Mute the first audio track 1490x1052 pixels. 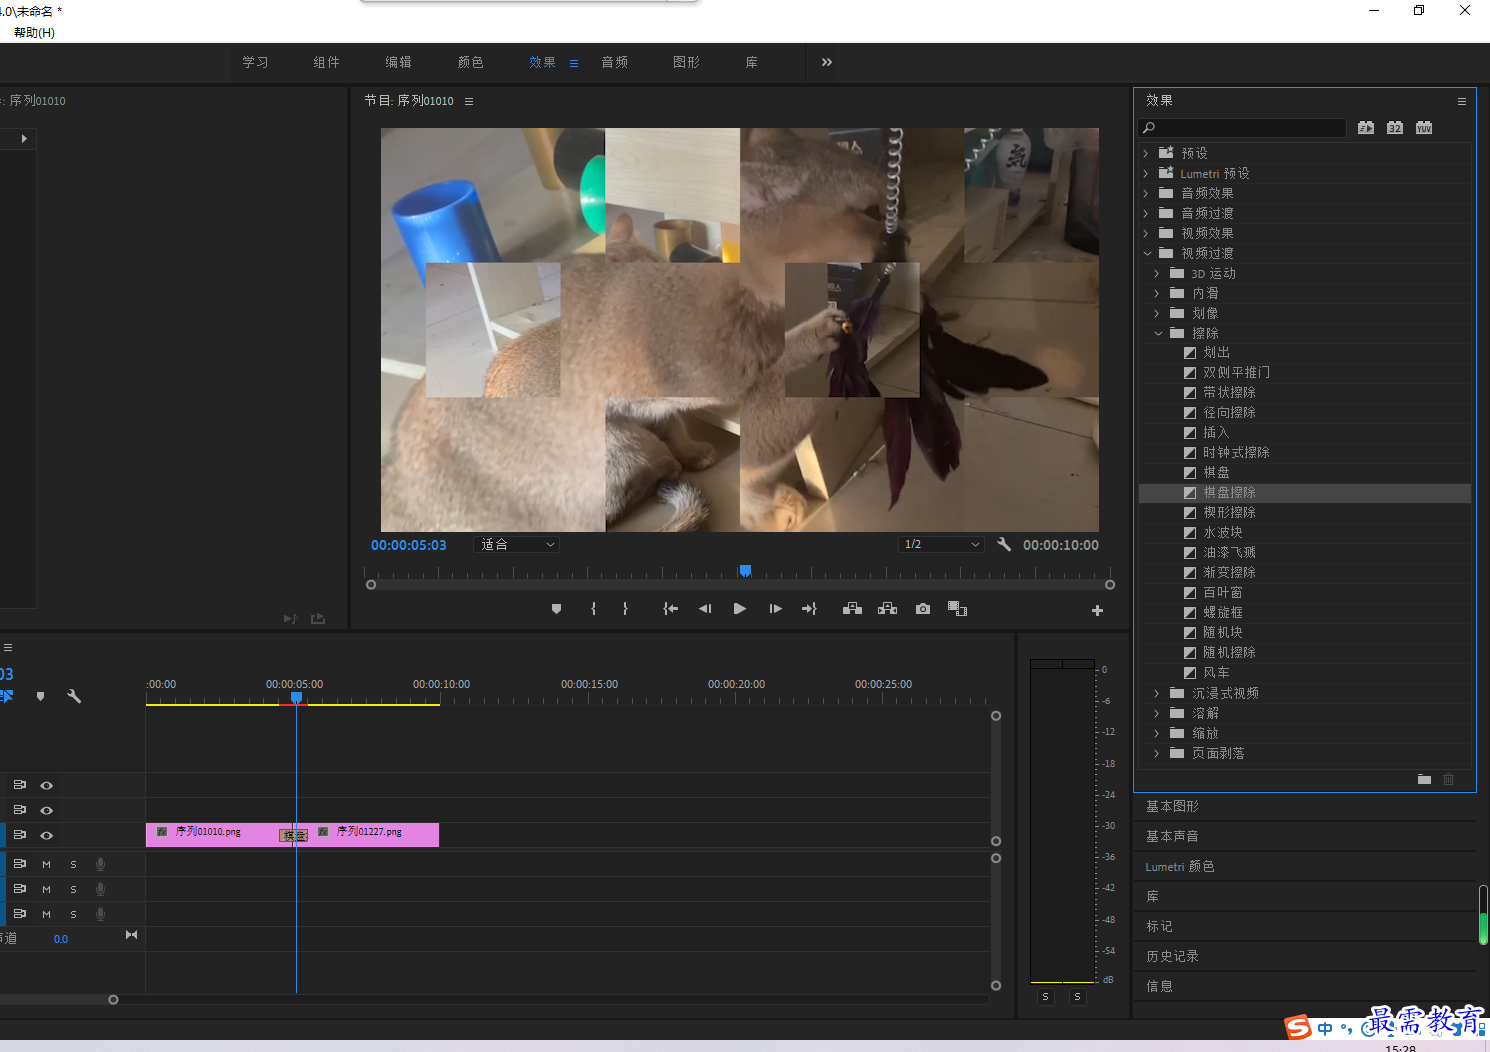click(46, 864)
